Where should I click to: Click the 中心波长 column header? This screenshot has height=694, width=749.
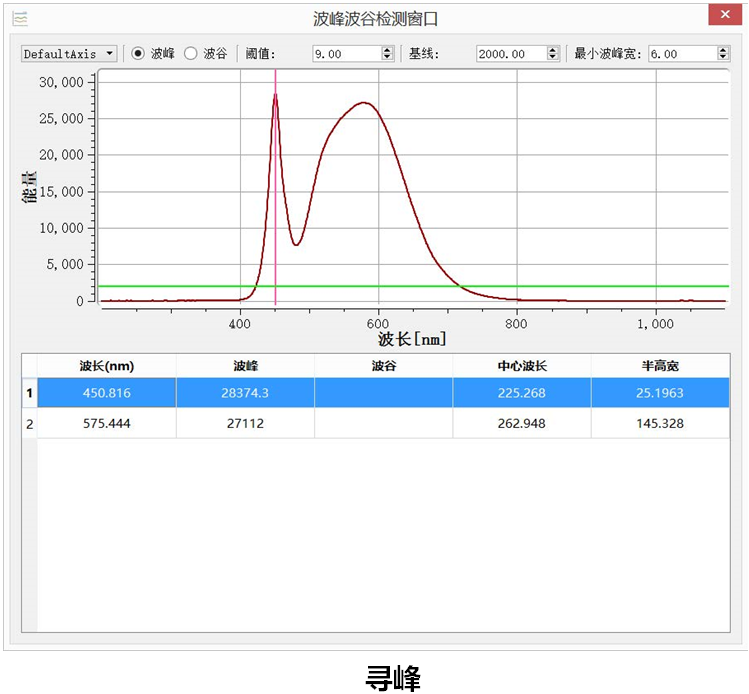coord(522,366)
